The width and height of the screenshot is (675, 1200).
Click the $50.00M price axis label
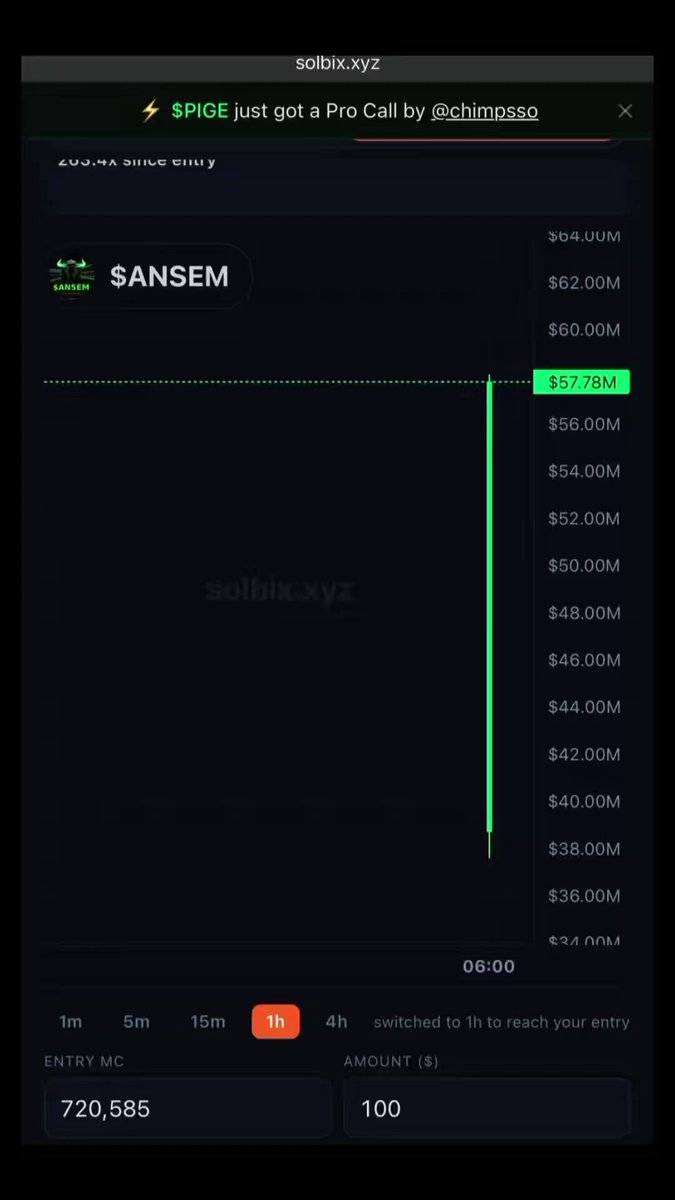(584, 566)
